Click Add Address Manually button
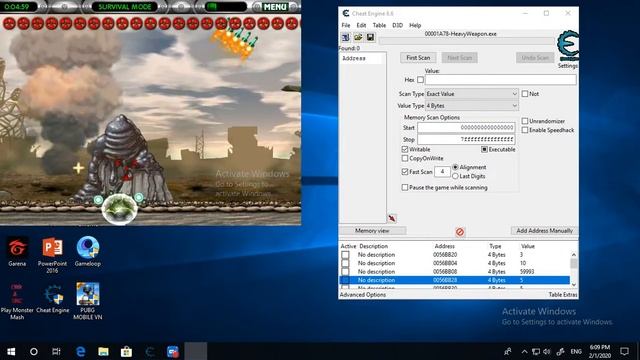Image resolution: width=640 pixels, height=360 pixels. 544,231
